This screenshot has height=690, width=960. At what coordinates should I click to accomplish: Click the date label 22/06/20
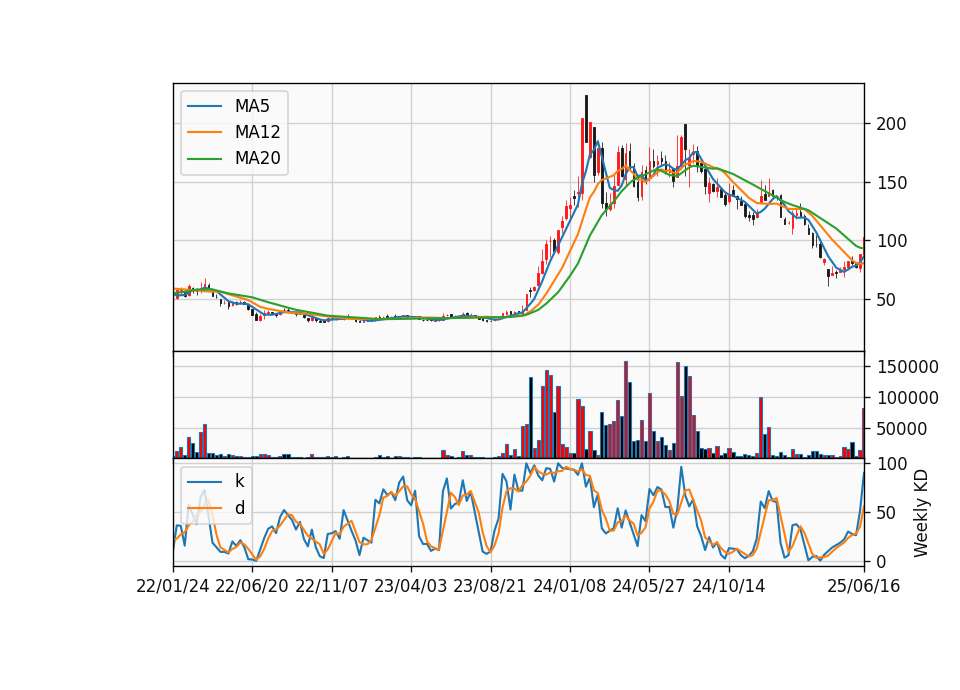pos(252,586)
